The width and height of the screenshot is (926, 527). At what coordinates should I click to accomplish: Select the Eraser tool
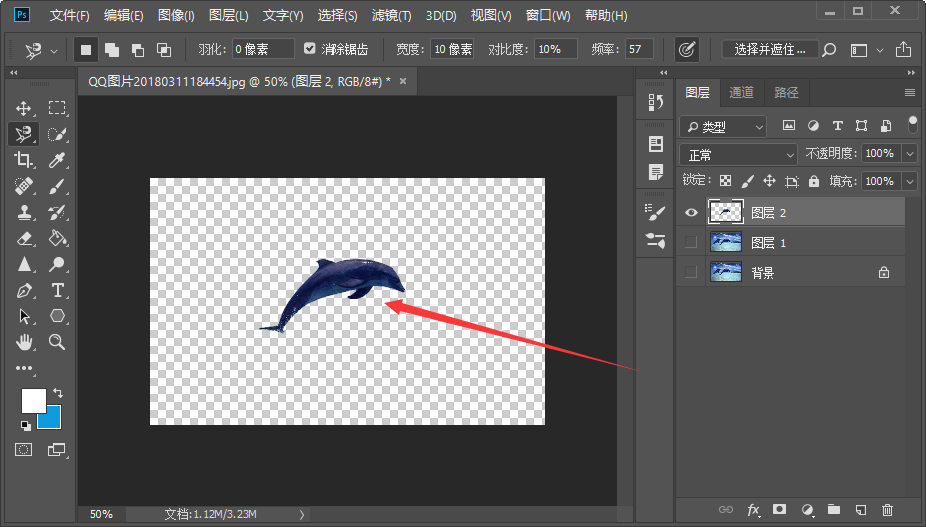pyautogui.click(x=24, y=238)
